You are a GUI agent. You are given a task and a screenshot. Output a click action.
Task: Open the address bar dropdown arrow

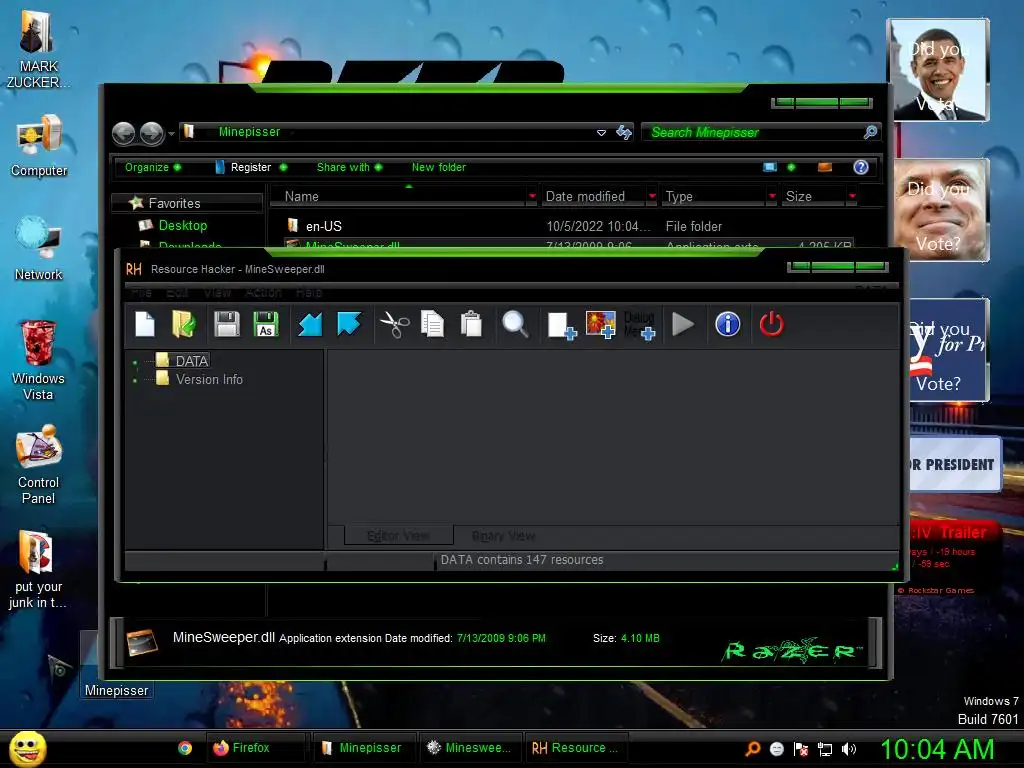pyautogui.click(x=601, y=133)
